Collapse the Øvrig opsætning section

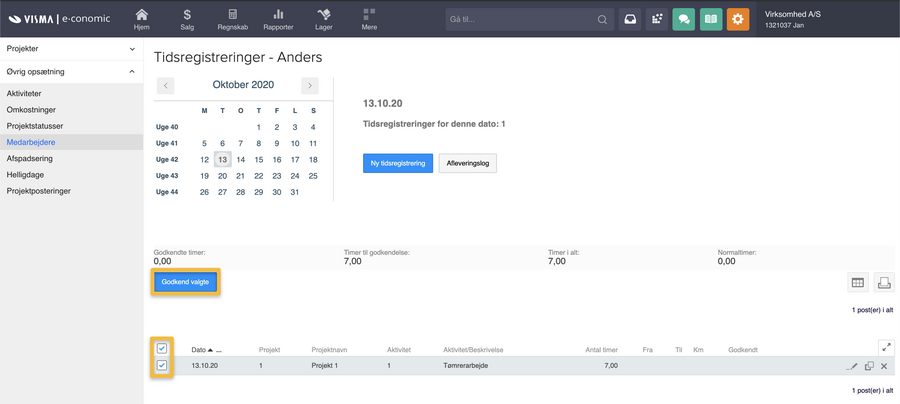tap(132, 72)
